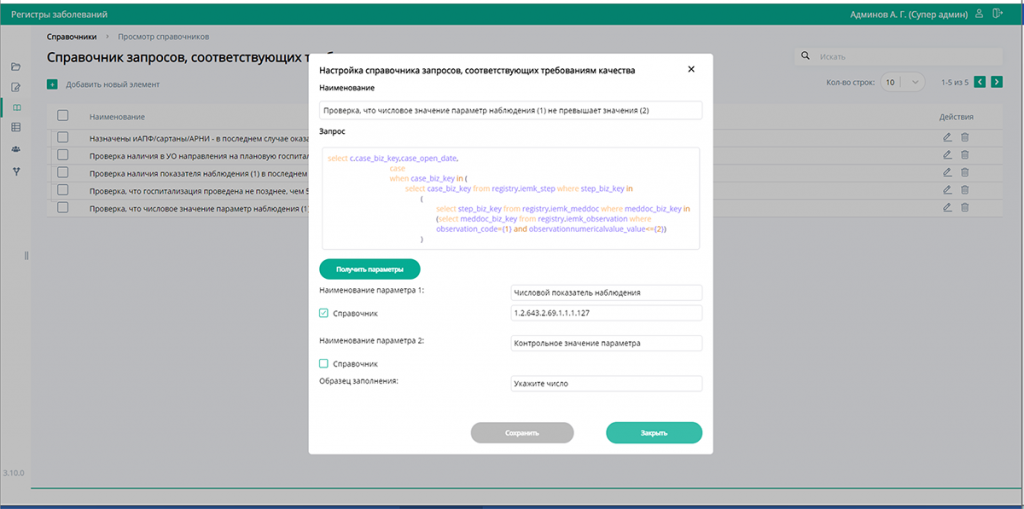Screen dimensions: 1024x509
Task: Open the users group sidebar icon
Action: [16, 149]
